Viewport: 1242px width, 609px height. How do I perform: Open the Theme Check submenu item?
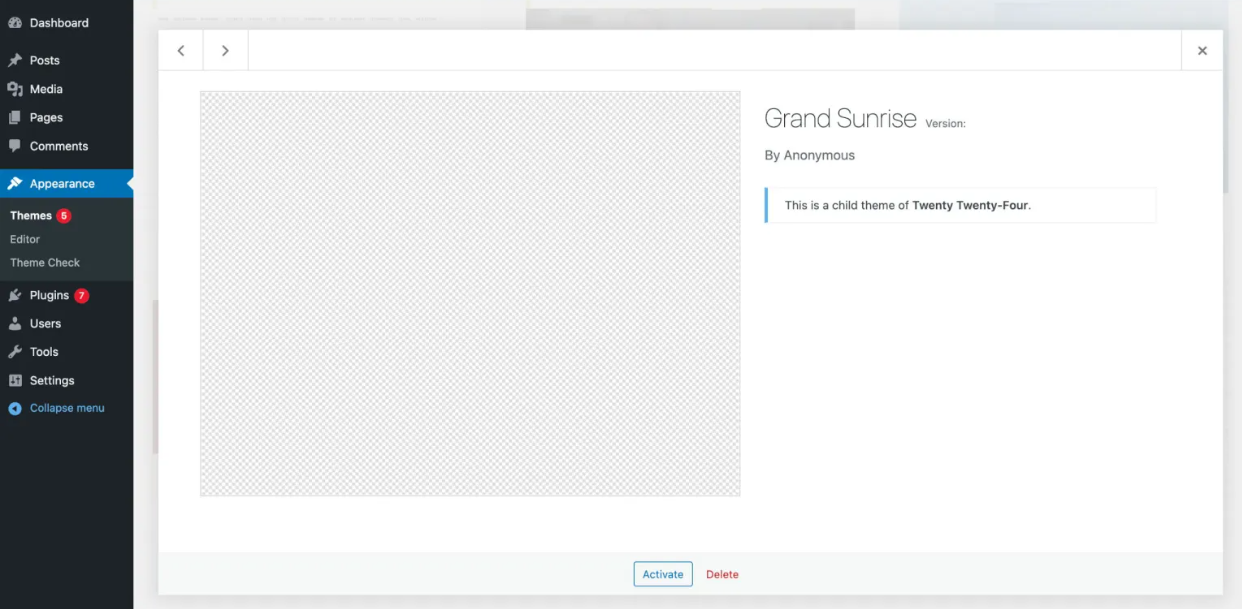click(x=45, y=263)
